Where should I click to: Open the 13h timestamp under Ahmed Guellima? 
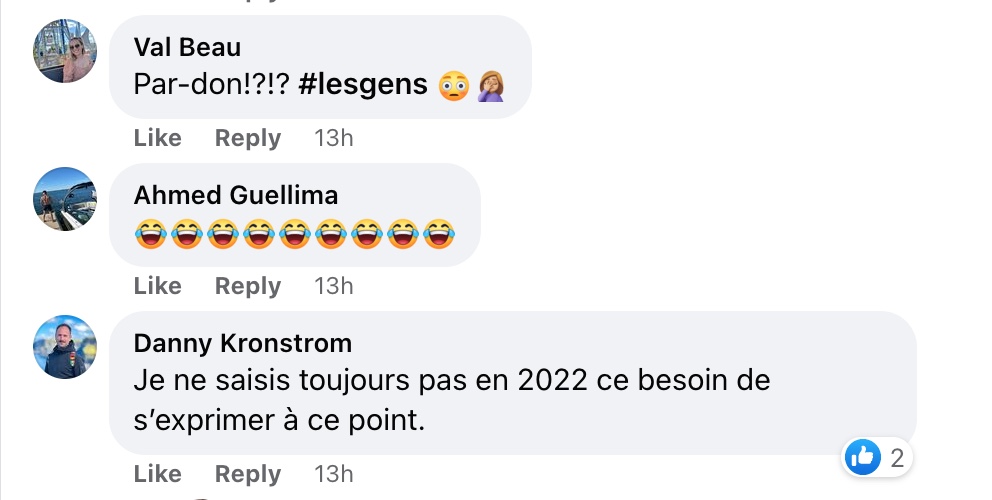333,286
